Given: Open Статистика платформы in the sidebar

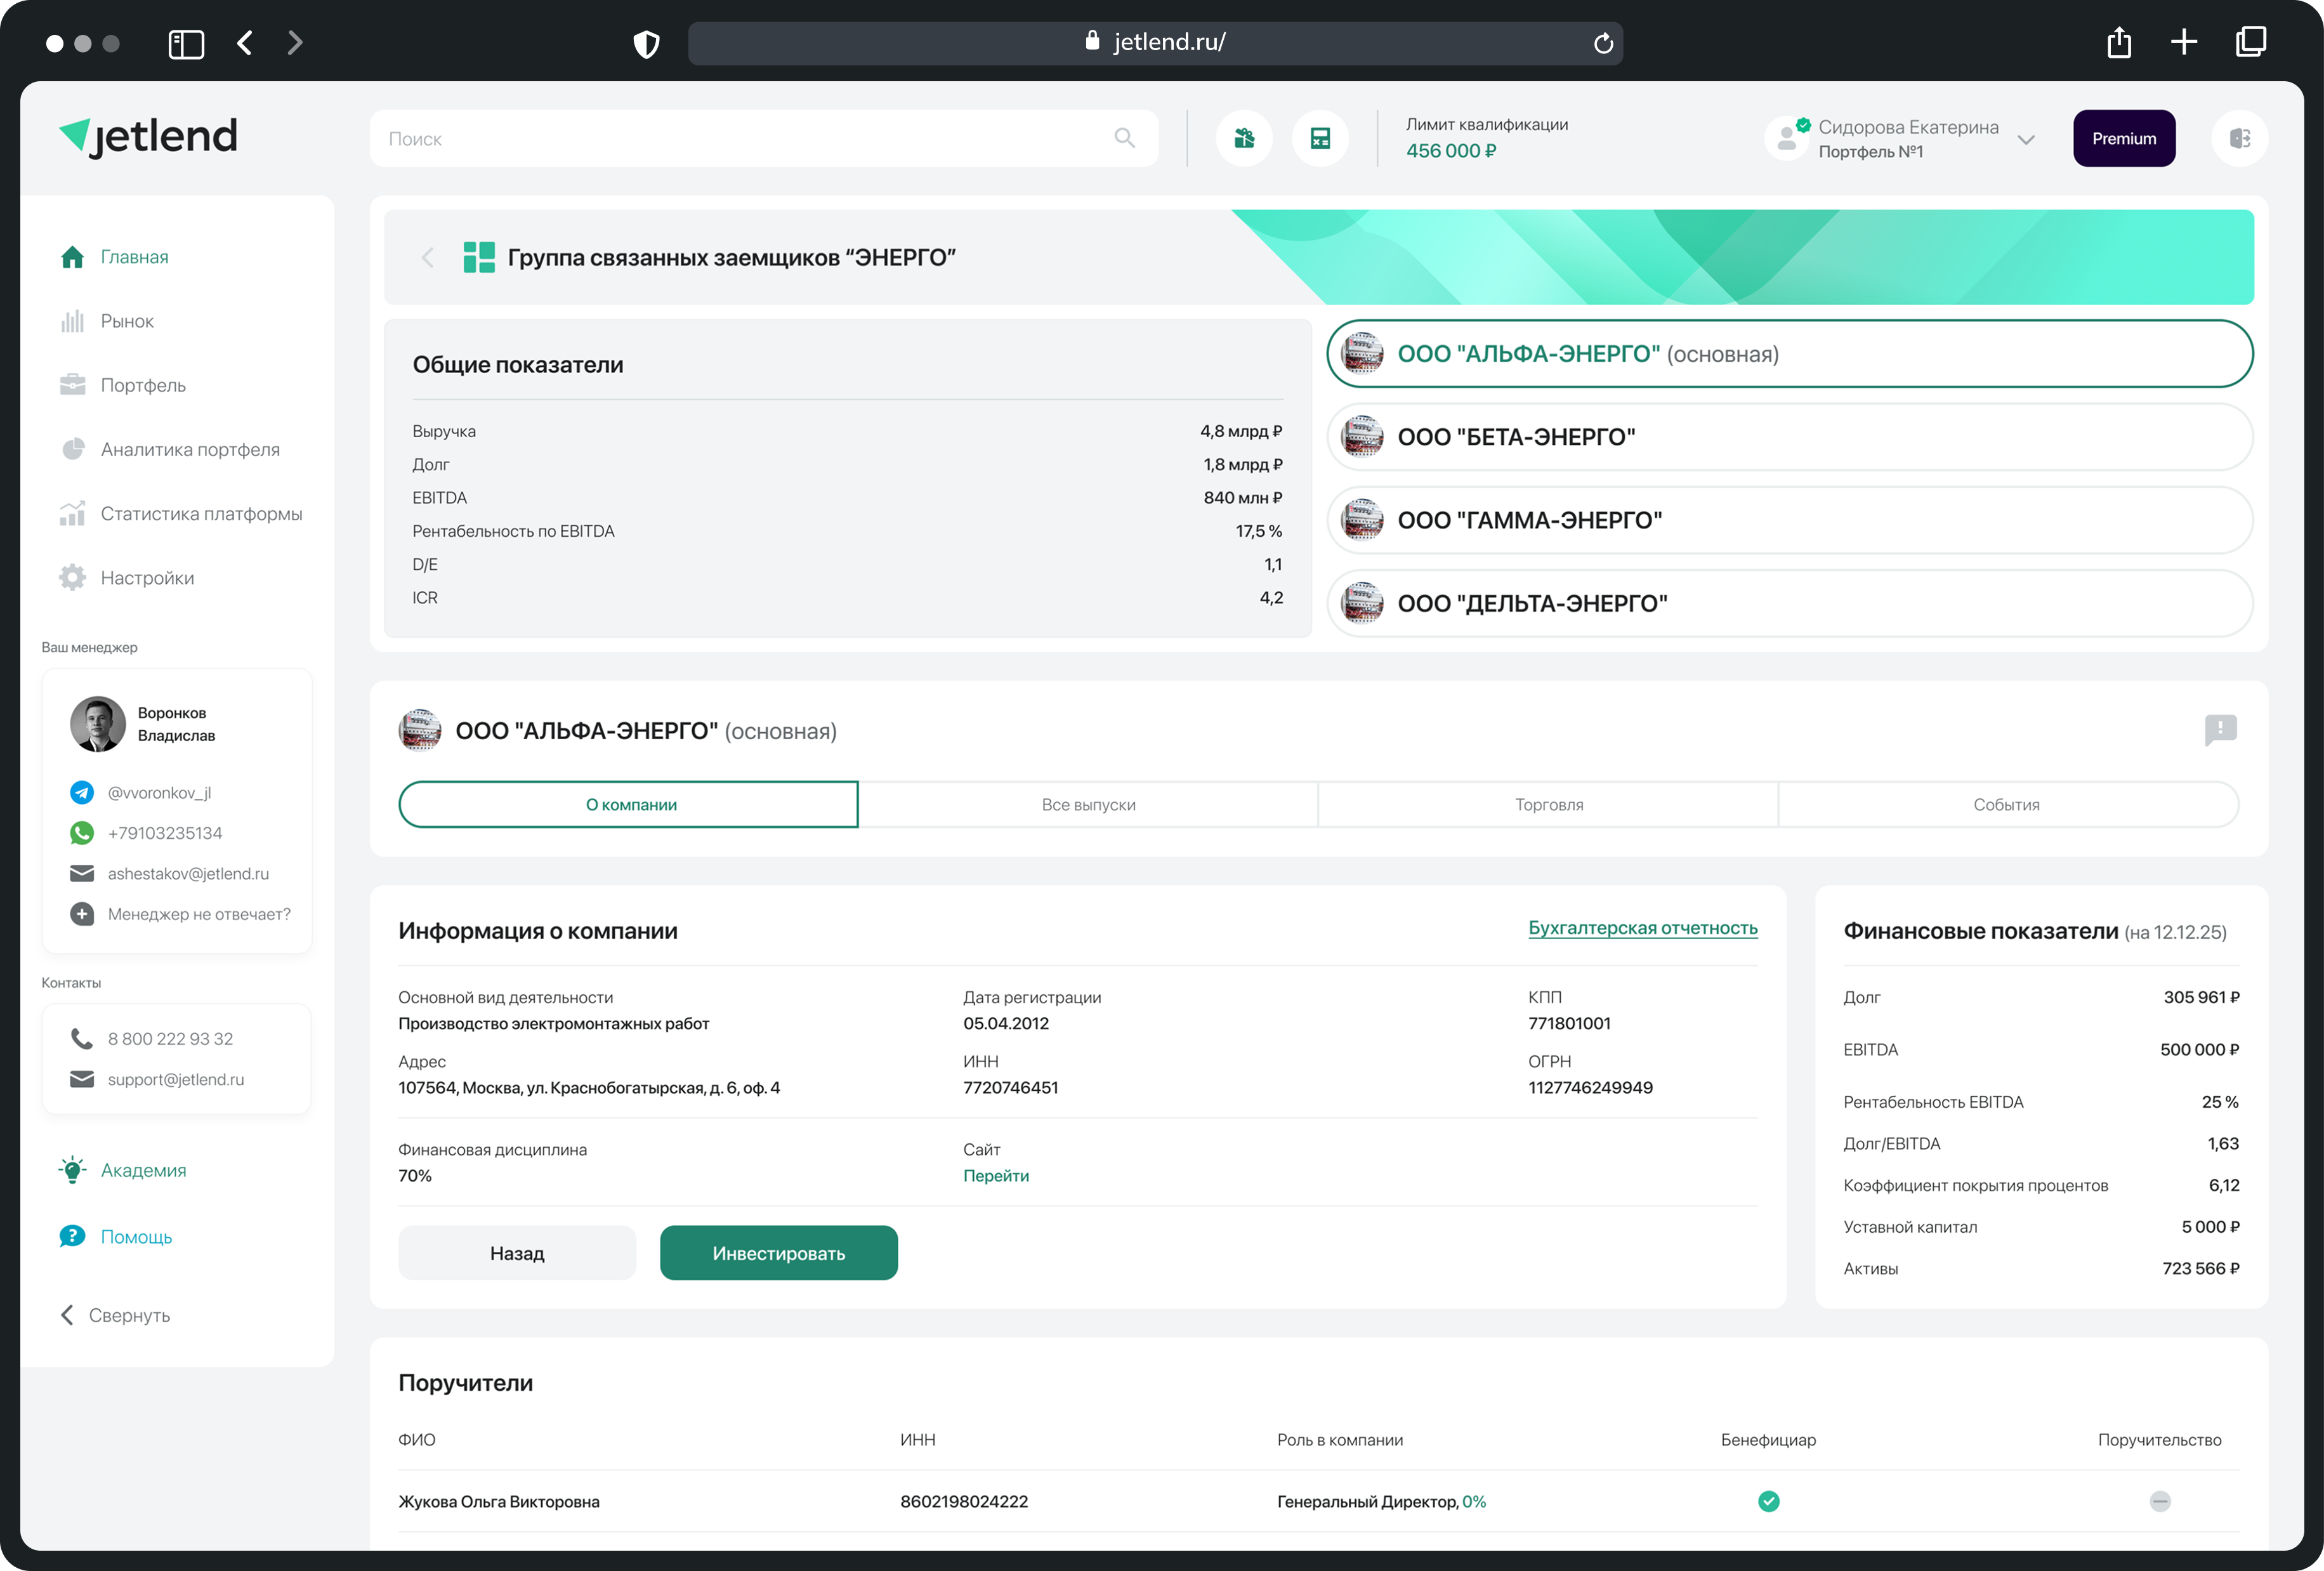Looking at the screenshot, I should click(180, 514).
